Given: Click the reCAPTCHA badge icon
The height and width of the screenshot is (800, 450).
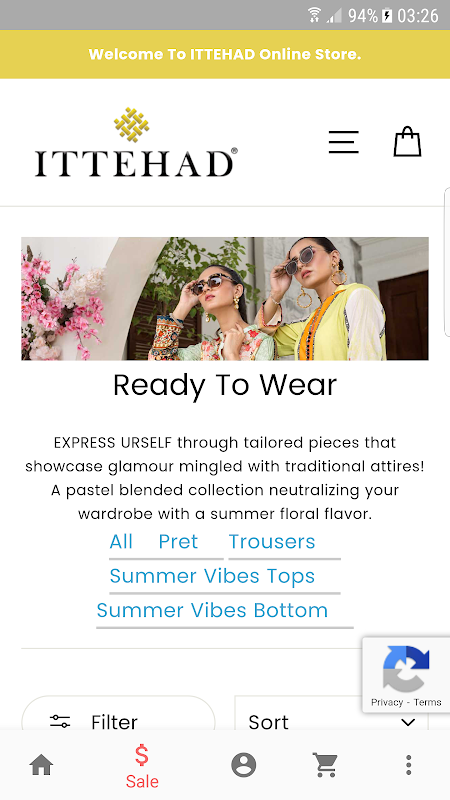Looking at the screenshot, I should click(406, 669).
